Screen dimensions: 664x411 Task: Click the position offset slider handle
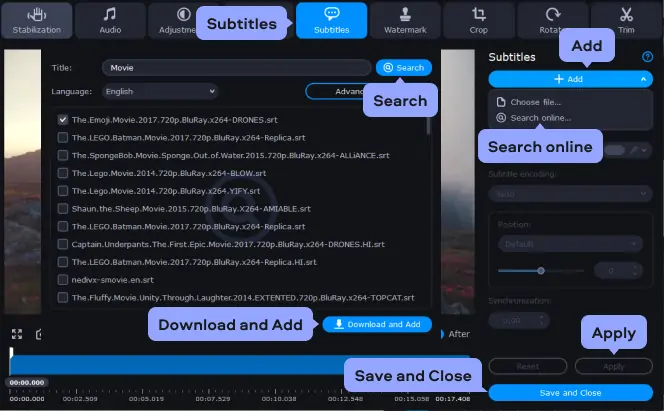(541, 270)
